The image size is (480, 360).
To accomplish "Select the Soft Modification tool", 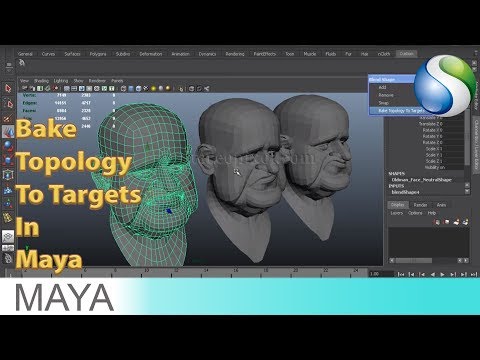I will coord(8,189).
